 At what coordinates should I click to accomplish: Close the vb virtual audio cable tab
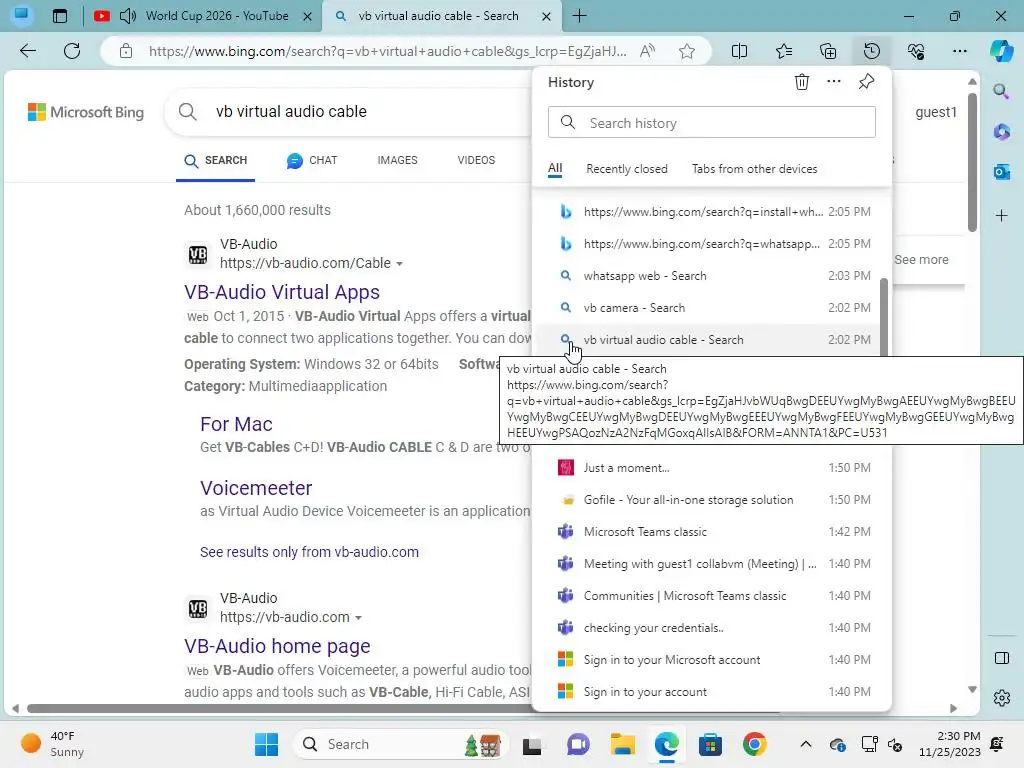[x=547, y=16]
